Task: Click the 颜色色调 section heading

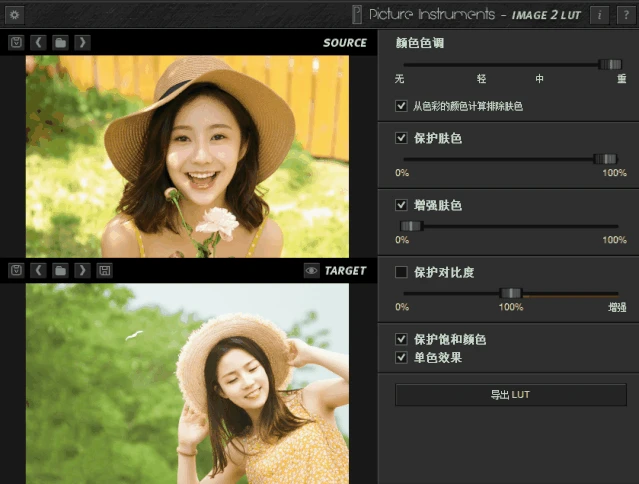Action: (420, 43)
